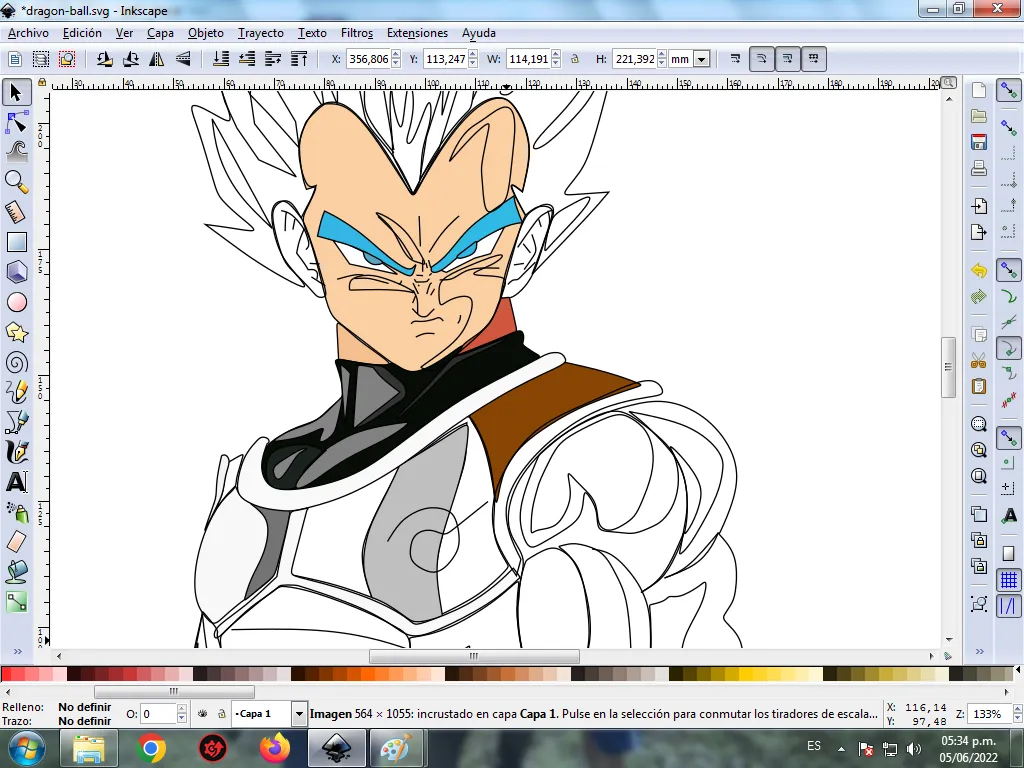The height and width of the screenshot is (768, 1024).
Task: Toggle the width/height ratio lock
Action: (x=575, y=59)
